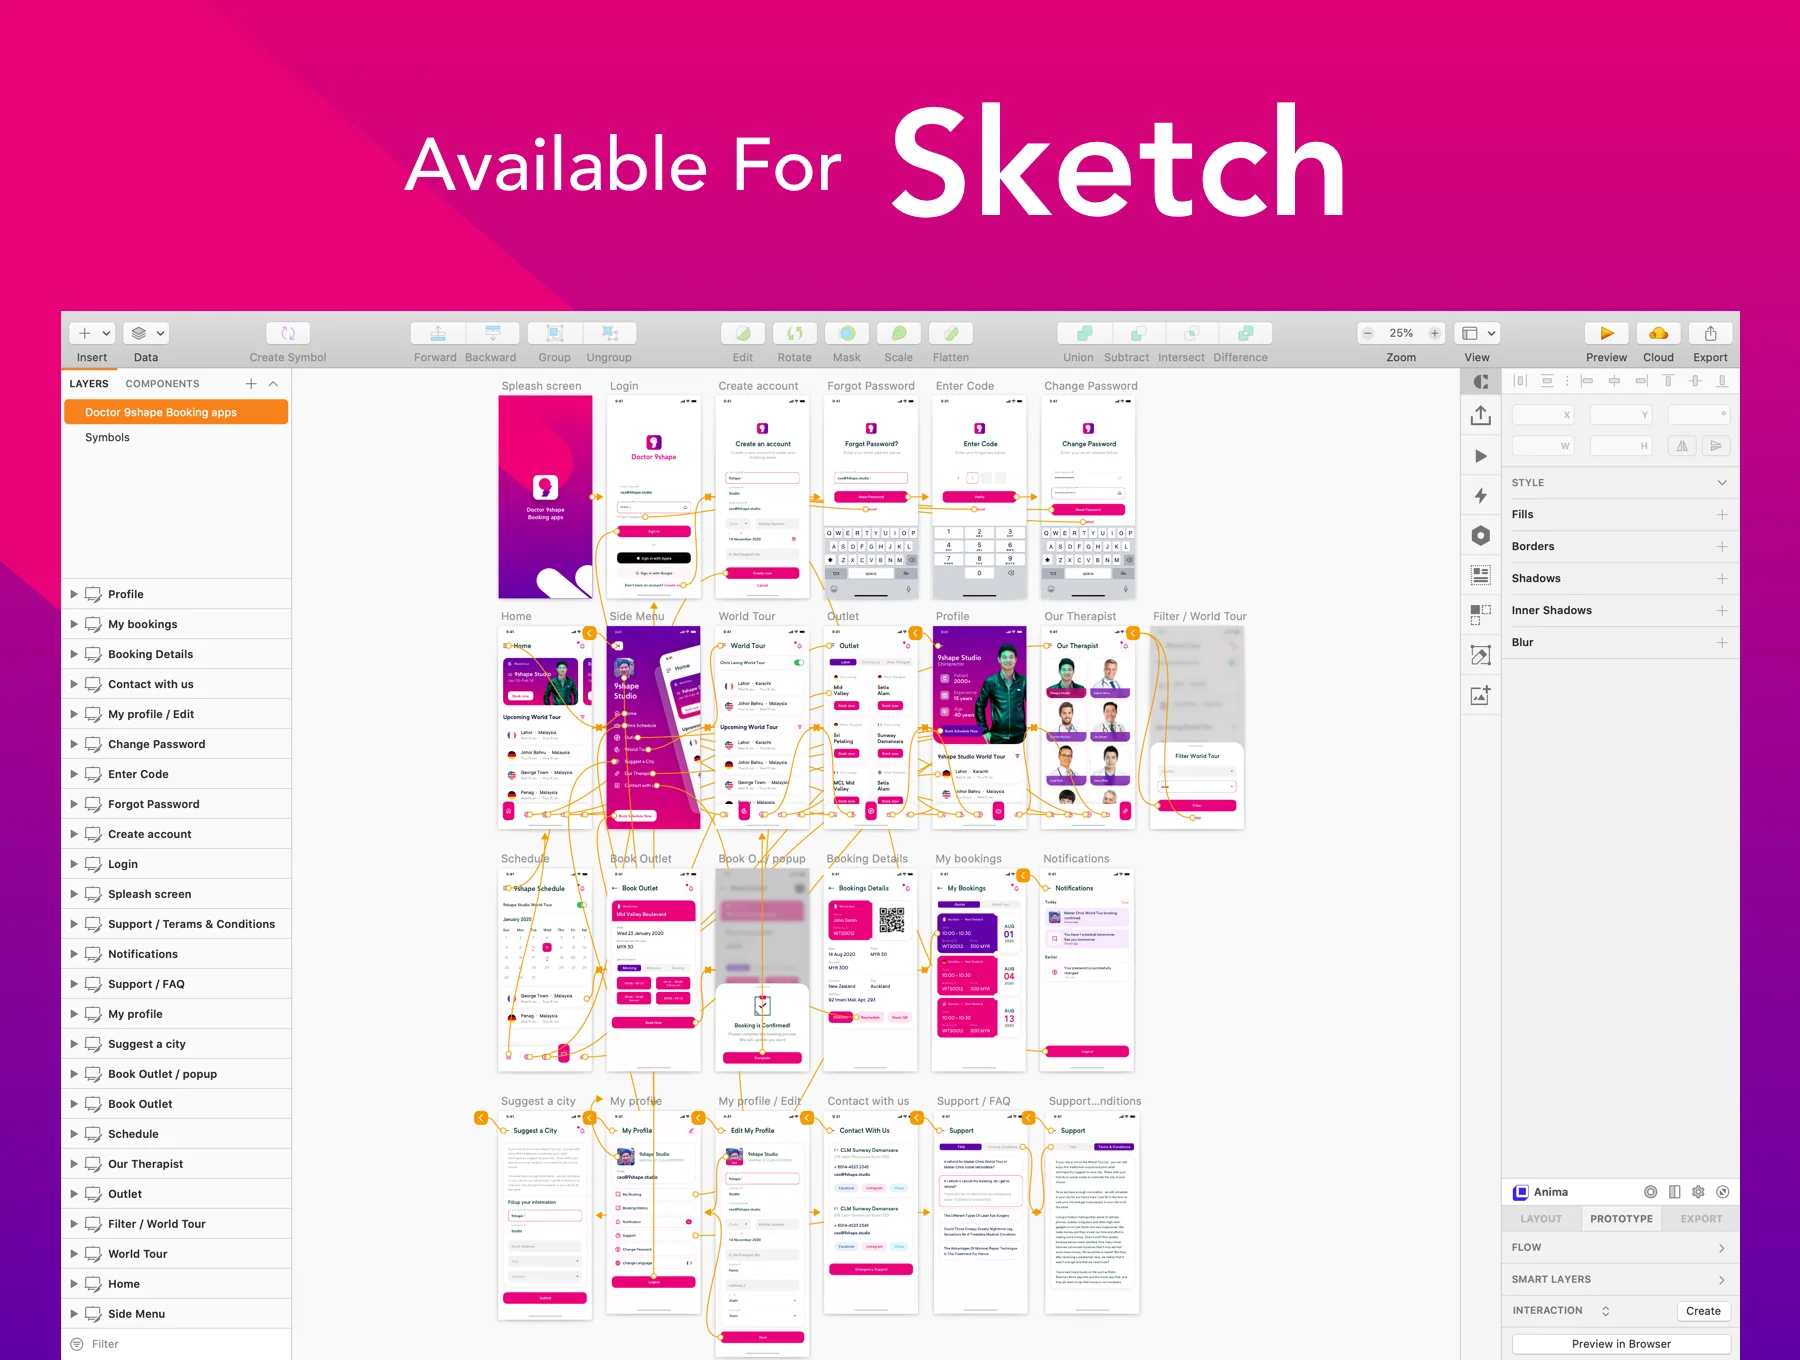Image resolution: width=1800 pixels, height=1360 pixels.
Task: Click the Forward toolbar icon
Action: pos(438,333)
